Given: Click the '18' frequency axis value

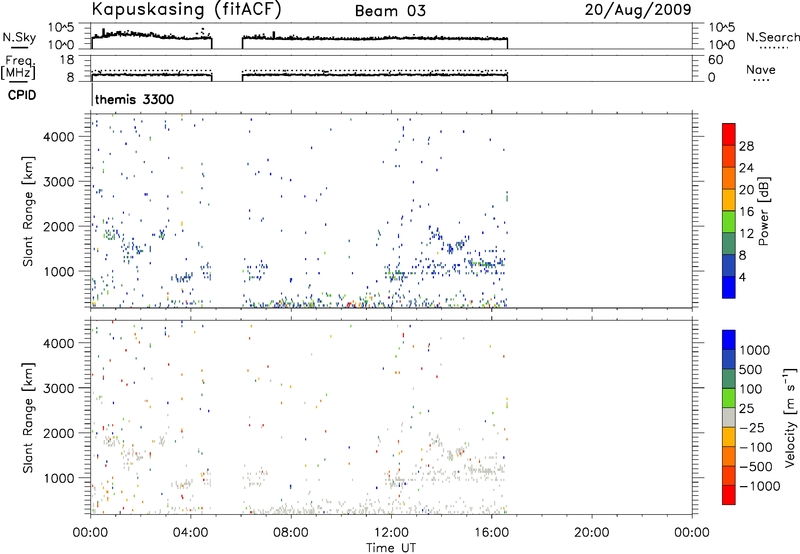Looking at the screenshot, I should coord(67,60).
